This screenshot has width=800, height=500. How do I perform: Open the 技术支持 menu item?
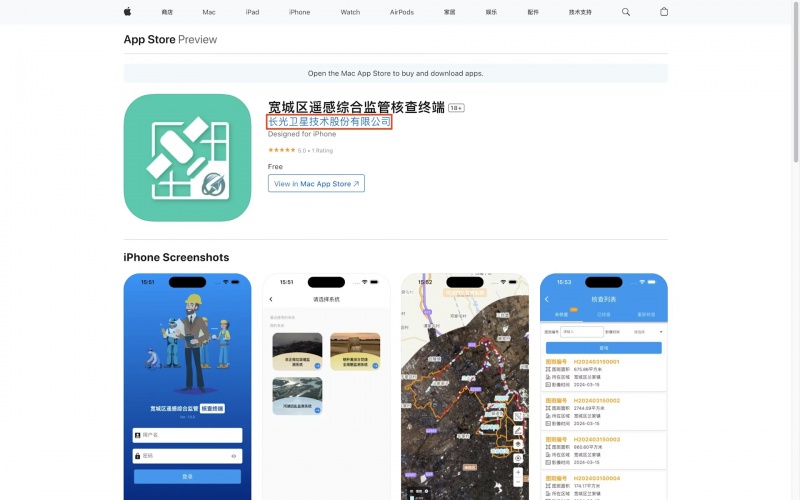point(580,12)
